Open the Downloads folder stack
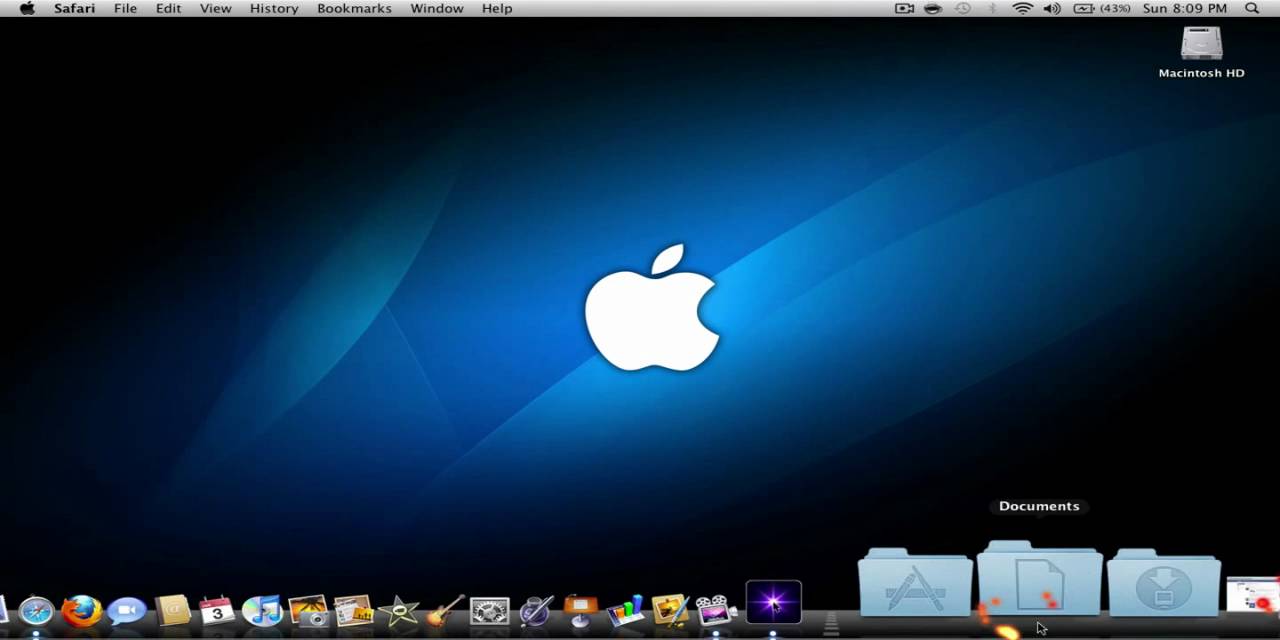Viewport: 1280px width, 640px height. tap(1164, 582)
